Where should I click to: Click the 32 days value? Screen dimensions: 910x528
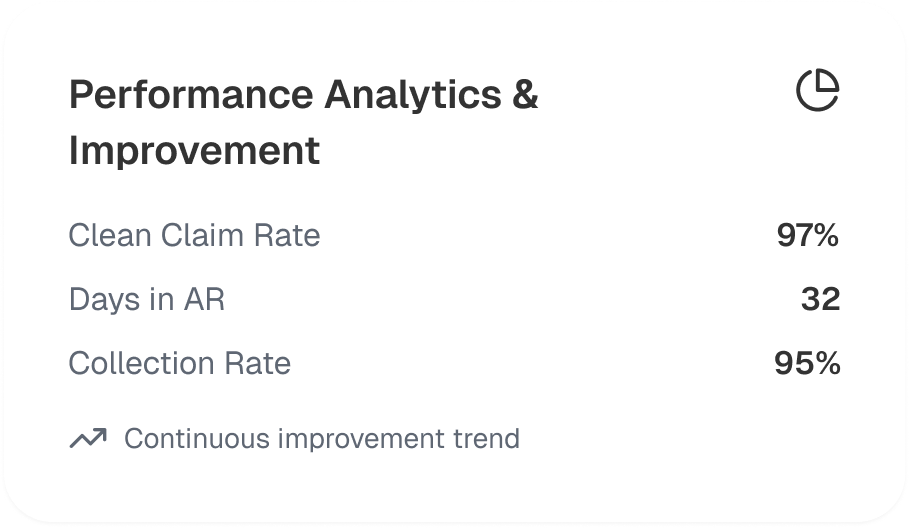coord(820,299)
